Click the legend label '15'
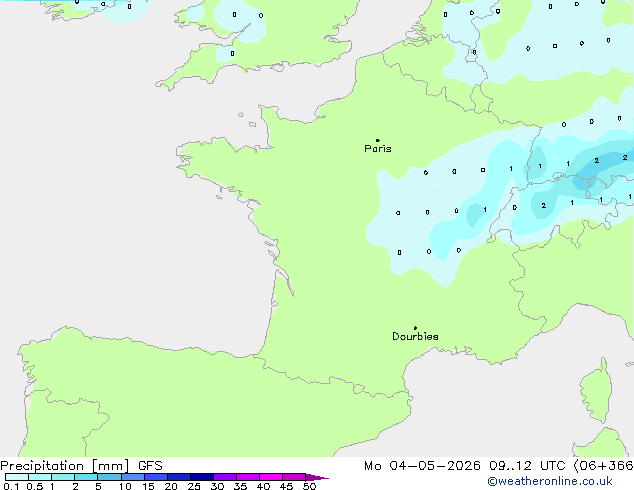 [148, 486]
